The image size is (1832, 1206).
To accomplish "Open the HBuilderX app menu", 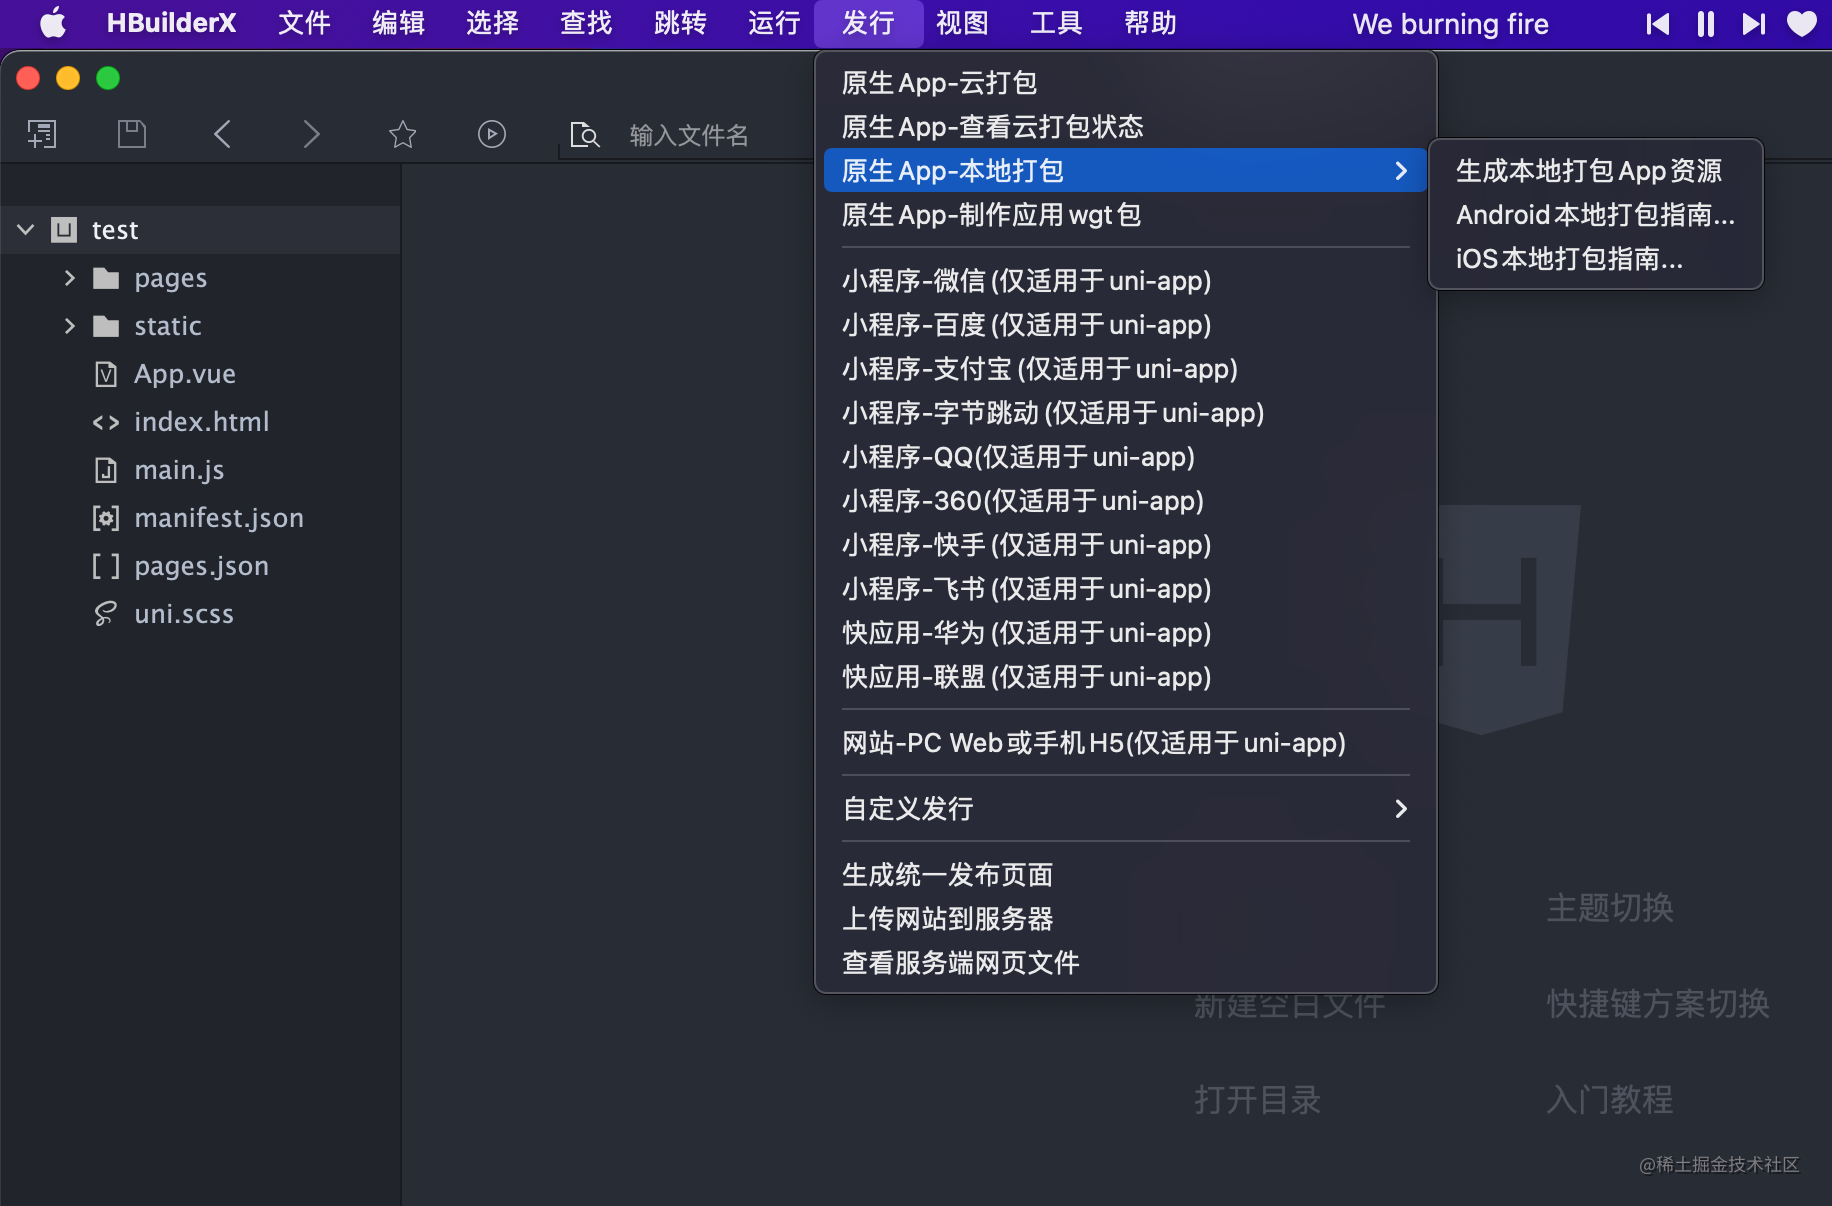I will click(171, 23).
